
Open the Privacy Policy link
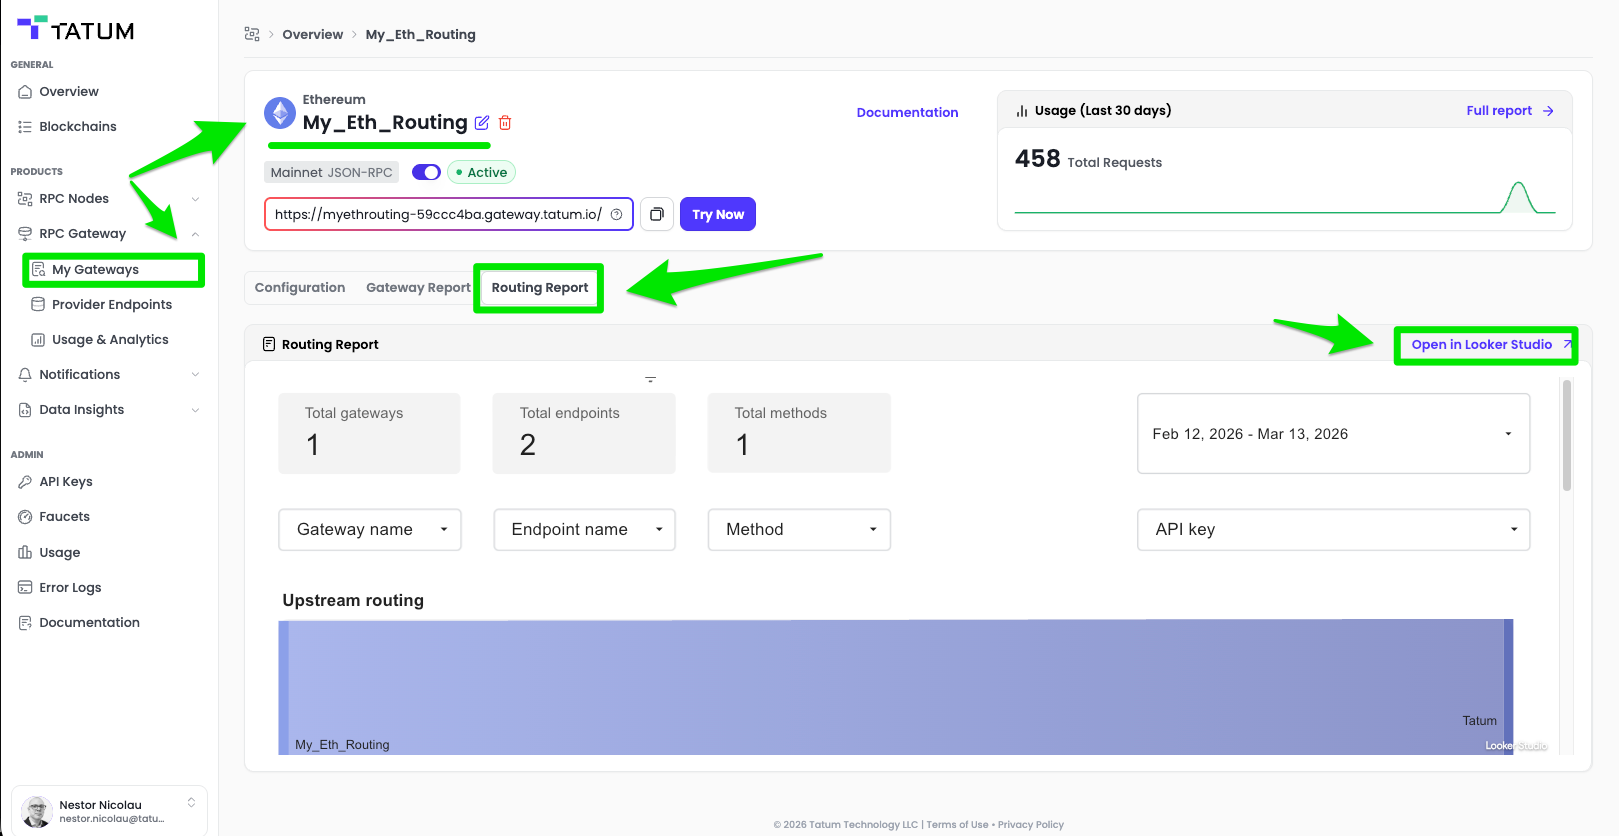point(1031,825)
